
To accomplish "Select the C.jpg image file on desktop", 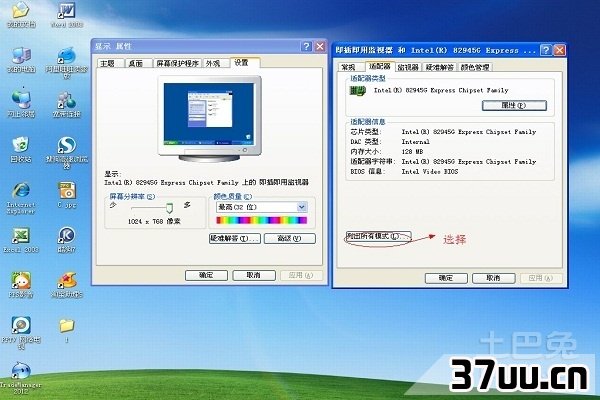I will [x=67, y=195].
